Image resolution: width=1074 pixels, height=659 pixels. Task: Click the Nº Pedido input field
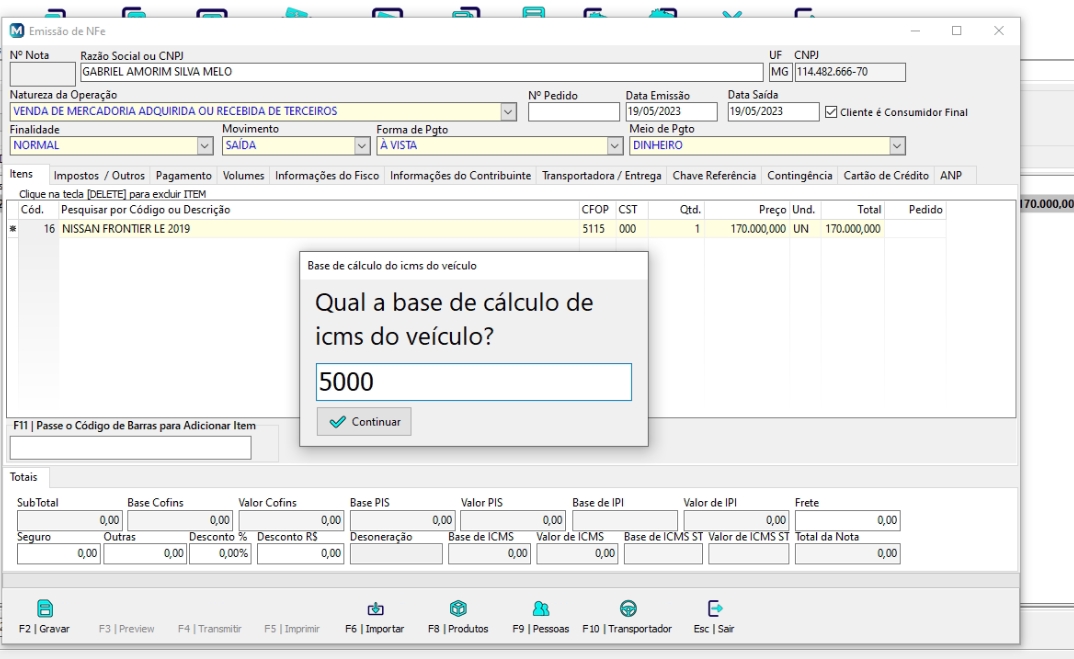pyautogui.click(x=573, y=112)
